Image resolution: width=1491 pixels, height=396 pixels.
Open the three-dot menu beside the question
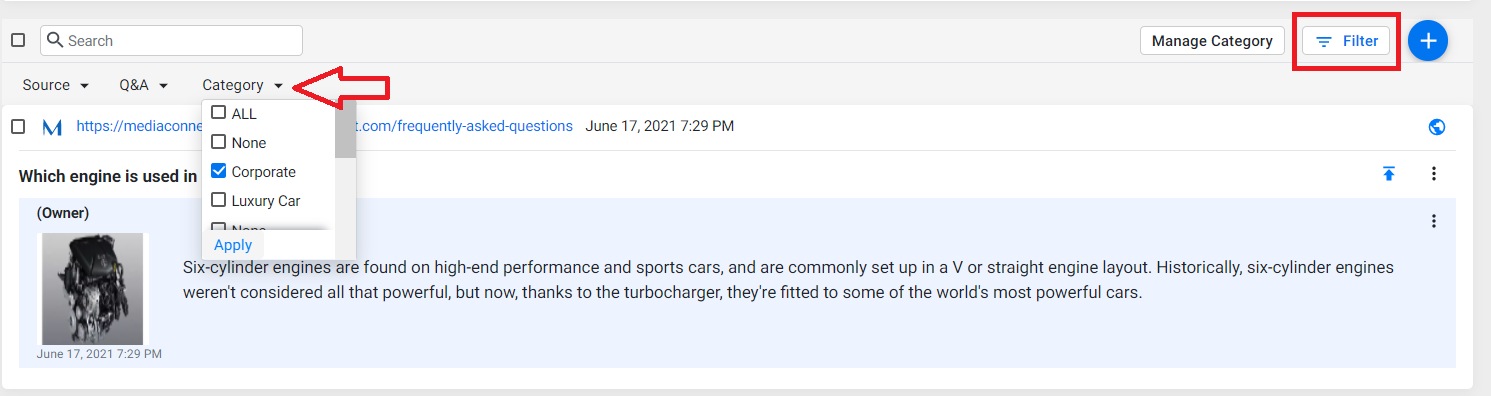click(x=1434, y=174)
